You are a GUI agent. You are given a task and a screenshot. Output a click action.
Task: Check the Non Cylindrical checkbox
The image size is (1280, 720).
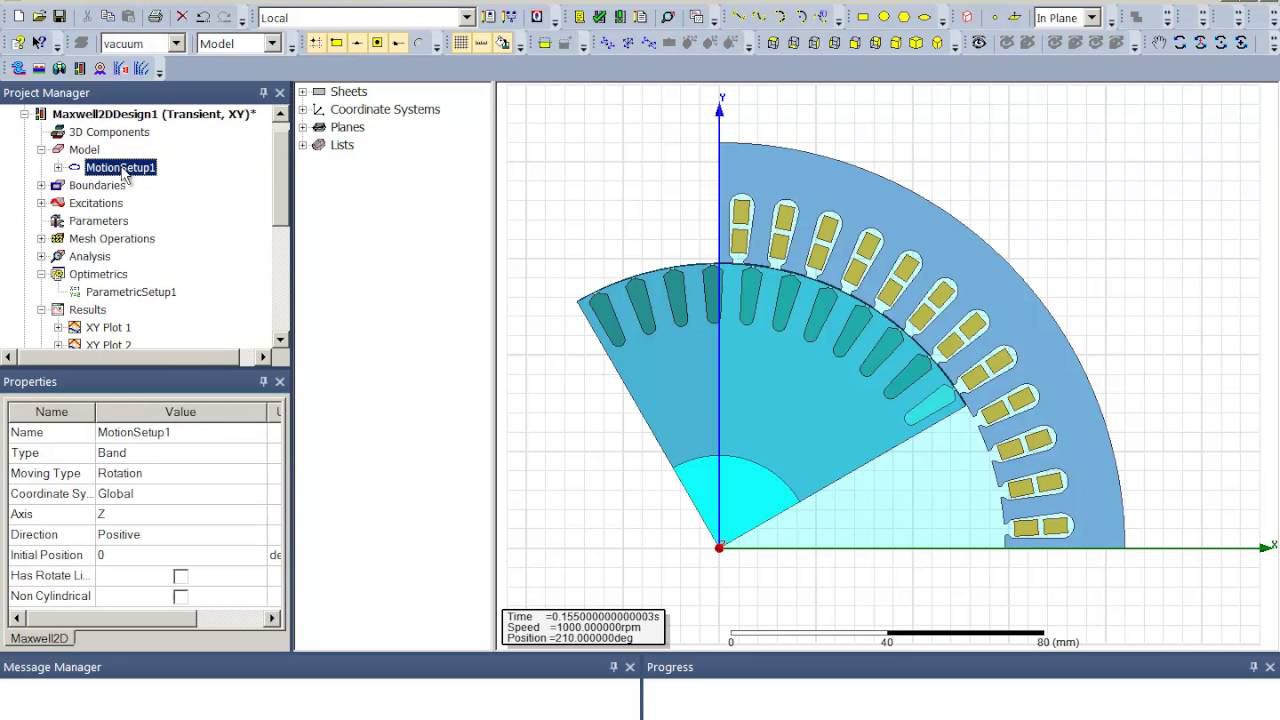180,597
